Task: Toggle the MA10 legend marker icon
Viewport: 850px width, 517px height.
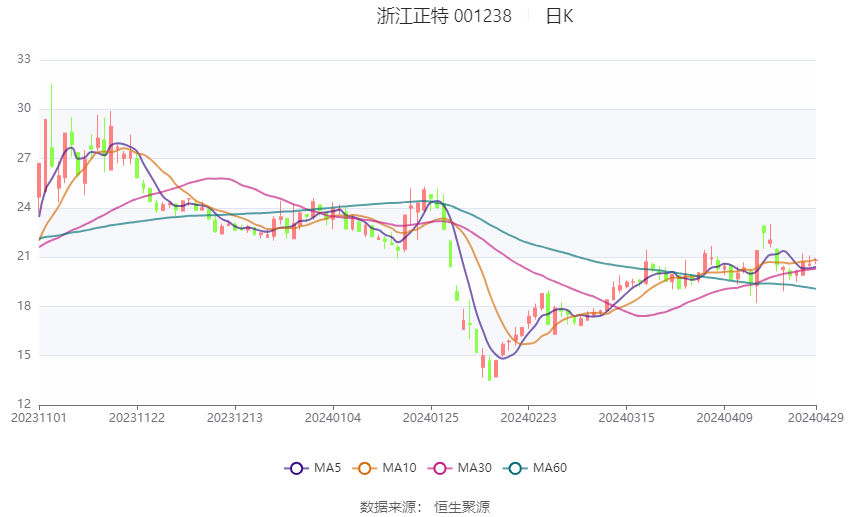Action: pos(366,467)
